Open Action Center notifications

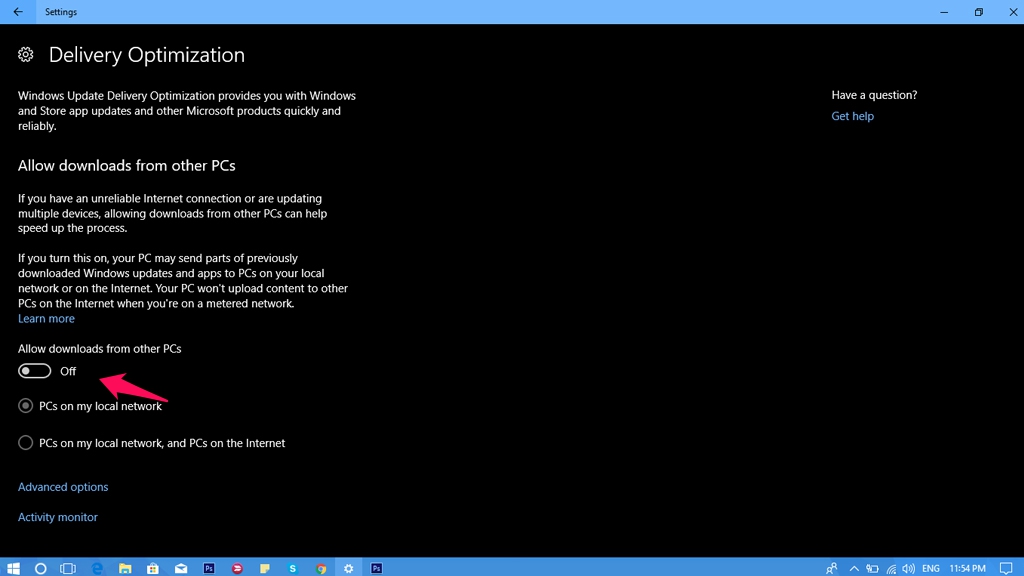[x=1006, y=568]
